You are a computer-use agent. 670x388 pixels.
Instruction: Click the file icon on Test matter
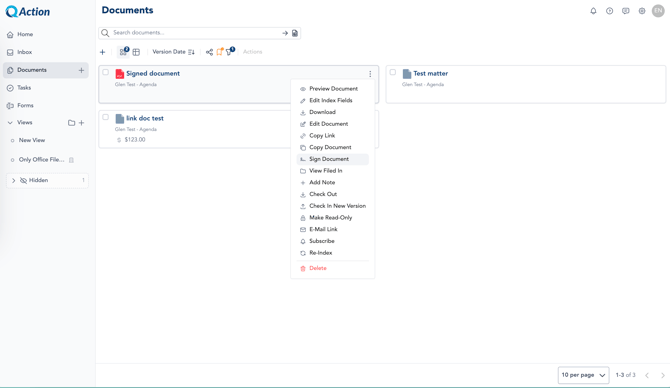tap(407, 74)
